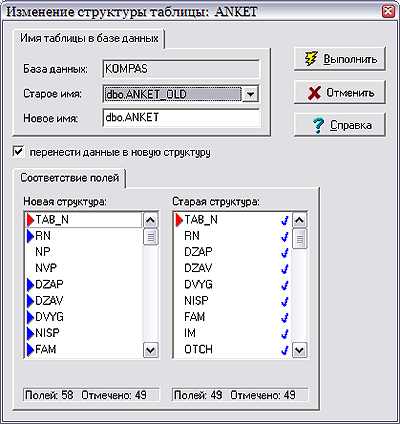Viewport: 400px width, 424px height.
Task: Click the down arrow of the new structure list
Action: pos(150,350)
